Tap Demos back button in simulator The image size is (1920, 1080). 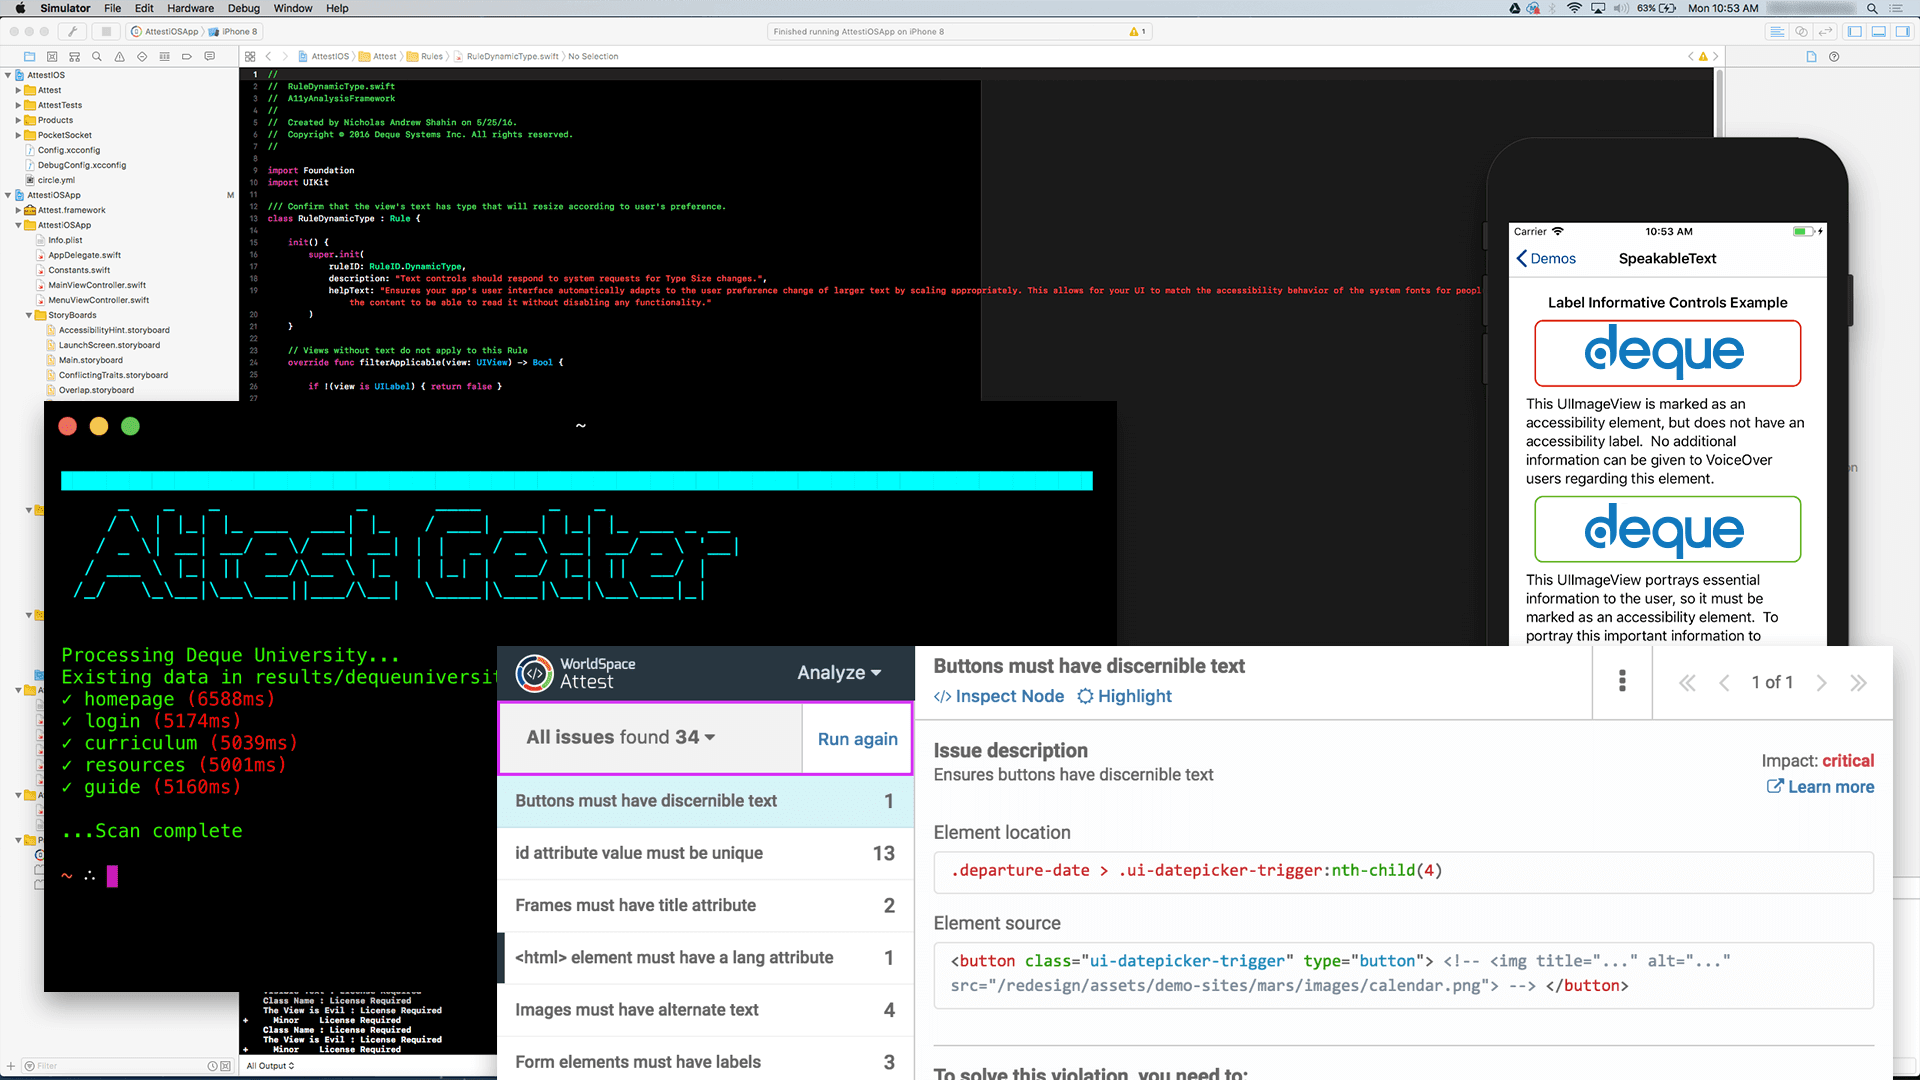(1546, 259)
